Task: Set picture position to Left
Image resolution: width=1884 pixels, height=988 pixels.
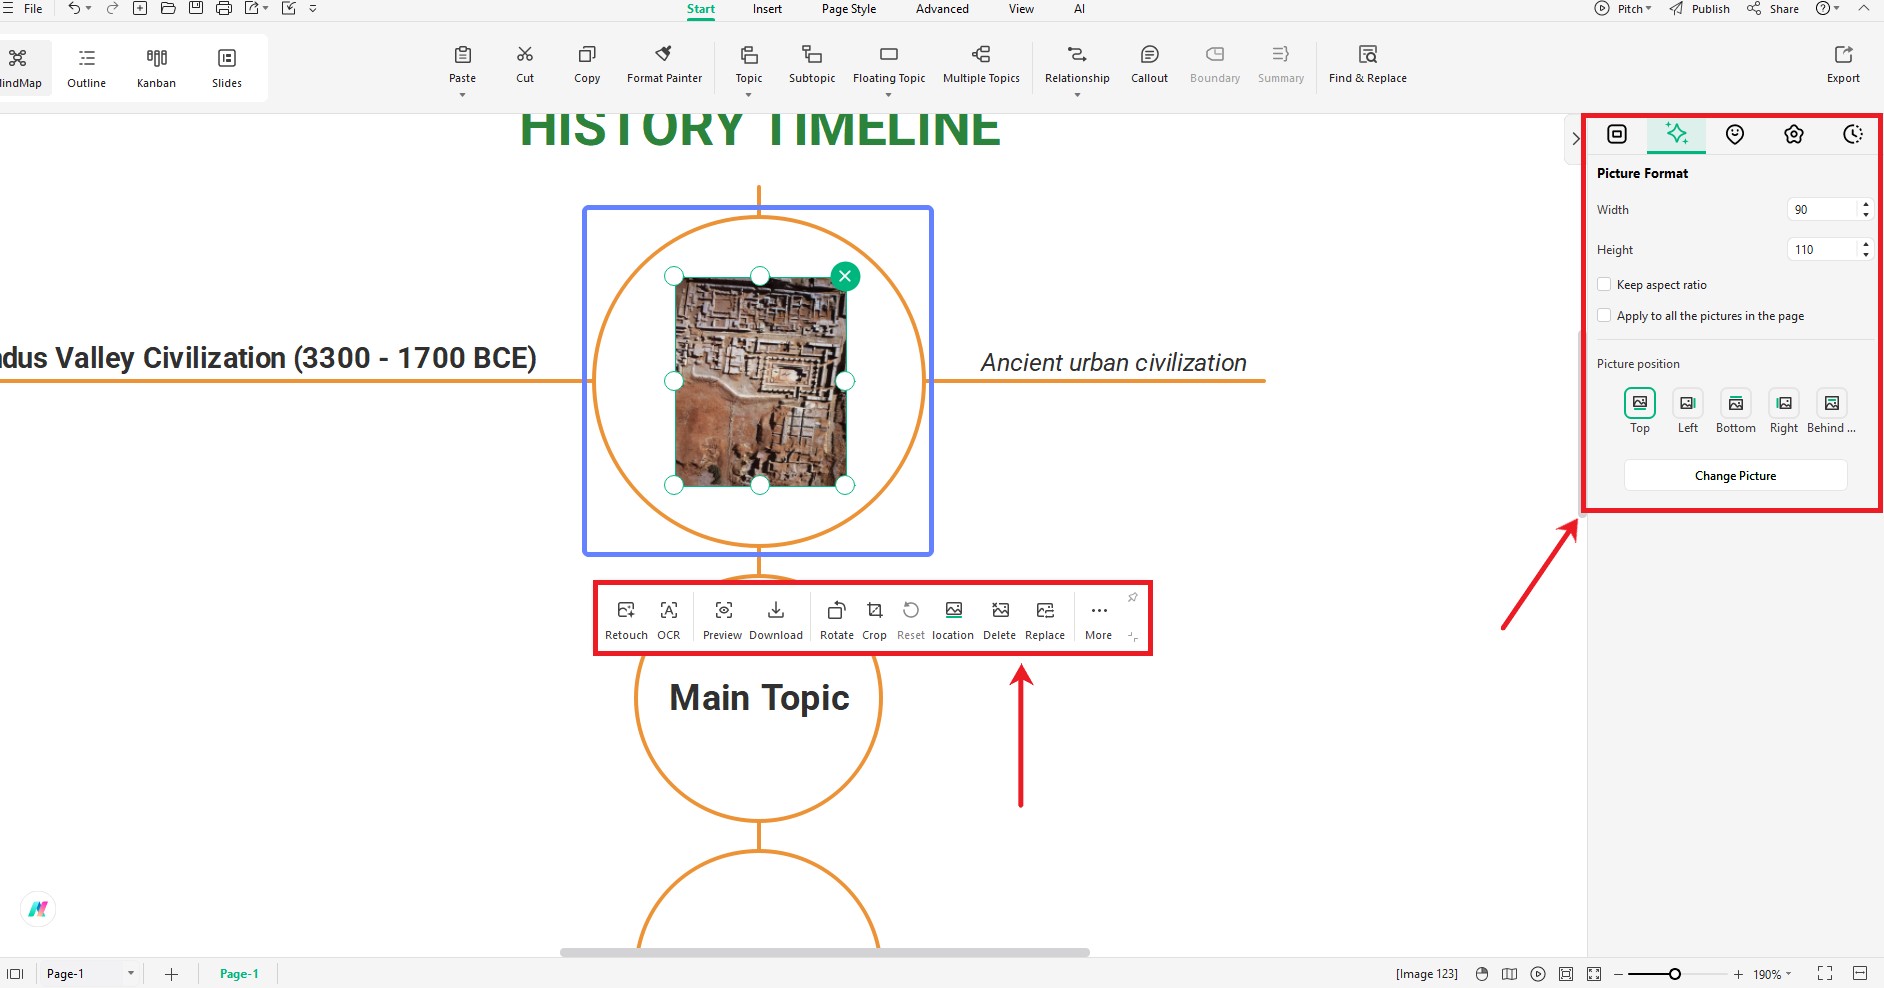Action: tap(1688, 403)
